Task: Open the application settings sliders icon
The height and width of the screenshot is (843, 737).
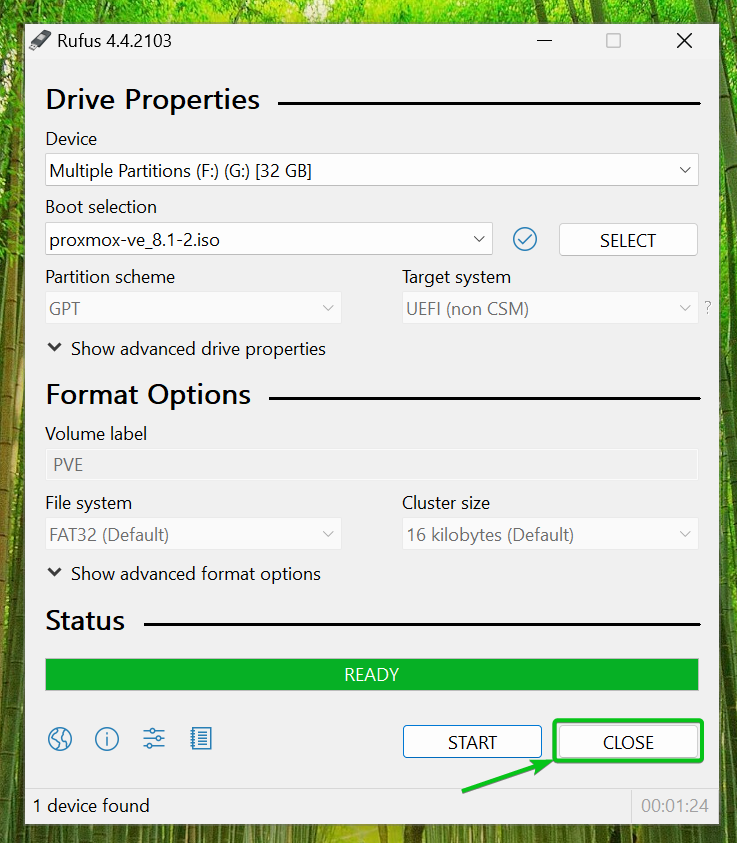Action: point(154,739)
